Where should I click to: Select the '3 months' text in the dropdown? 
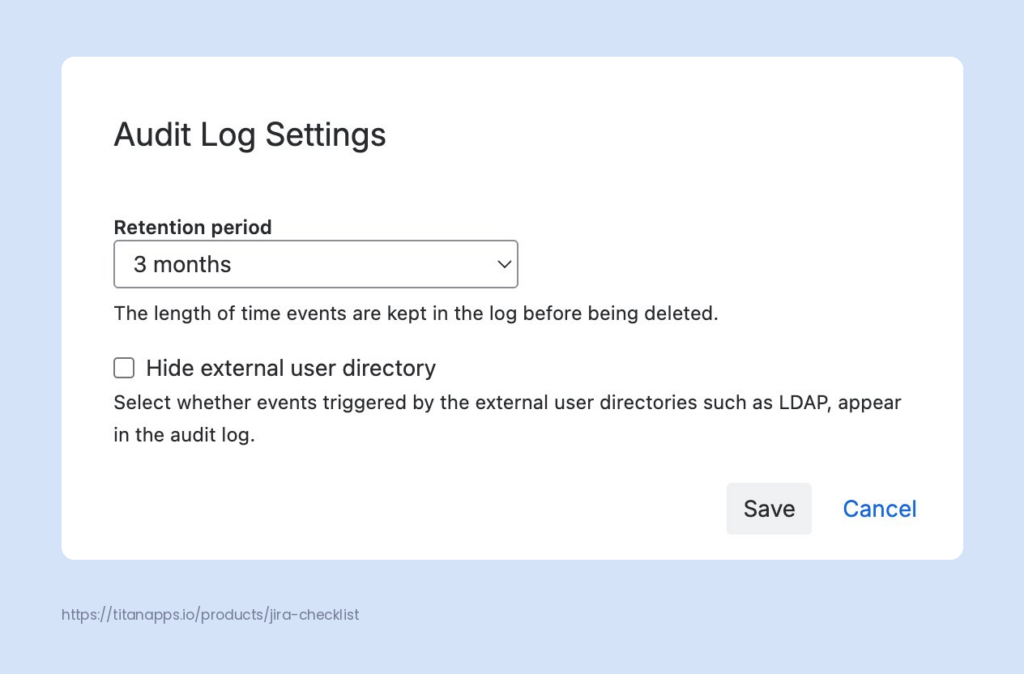pyautogui.click(x=182, y=263)
